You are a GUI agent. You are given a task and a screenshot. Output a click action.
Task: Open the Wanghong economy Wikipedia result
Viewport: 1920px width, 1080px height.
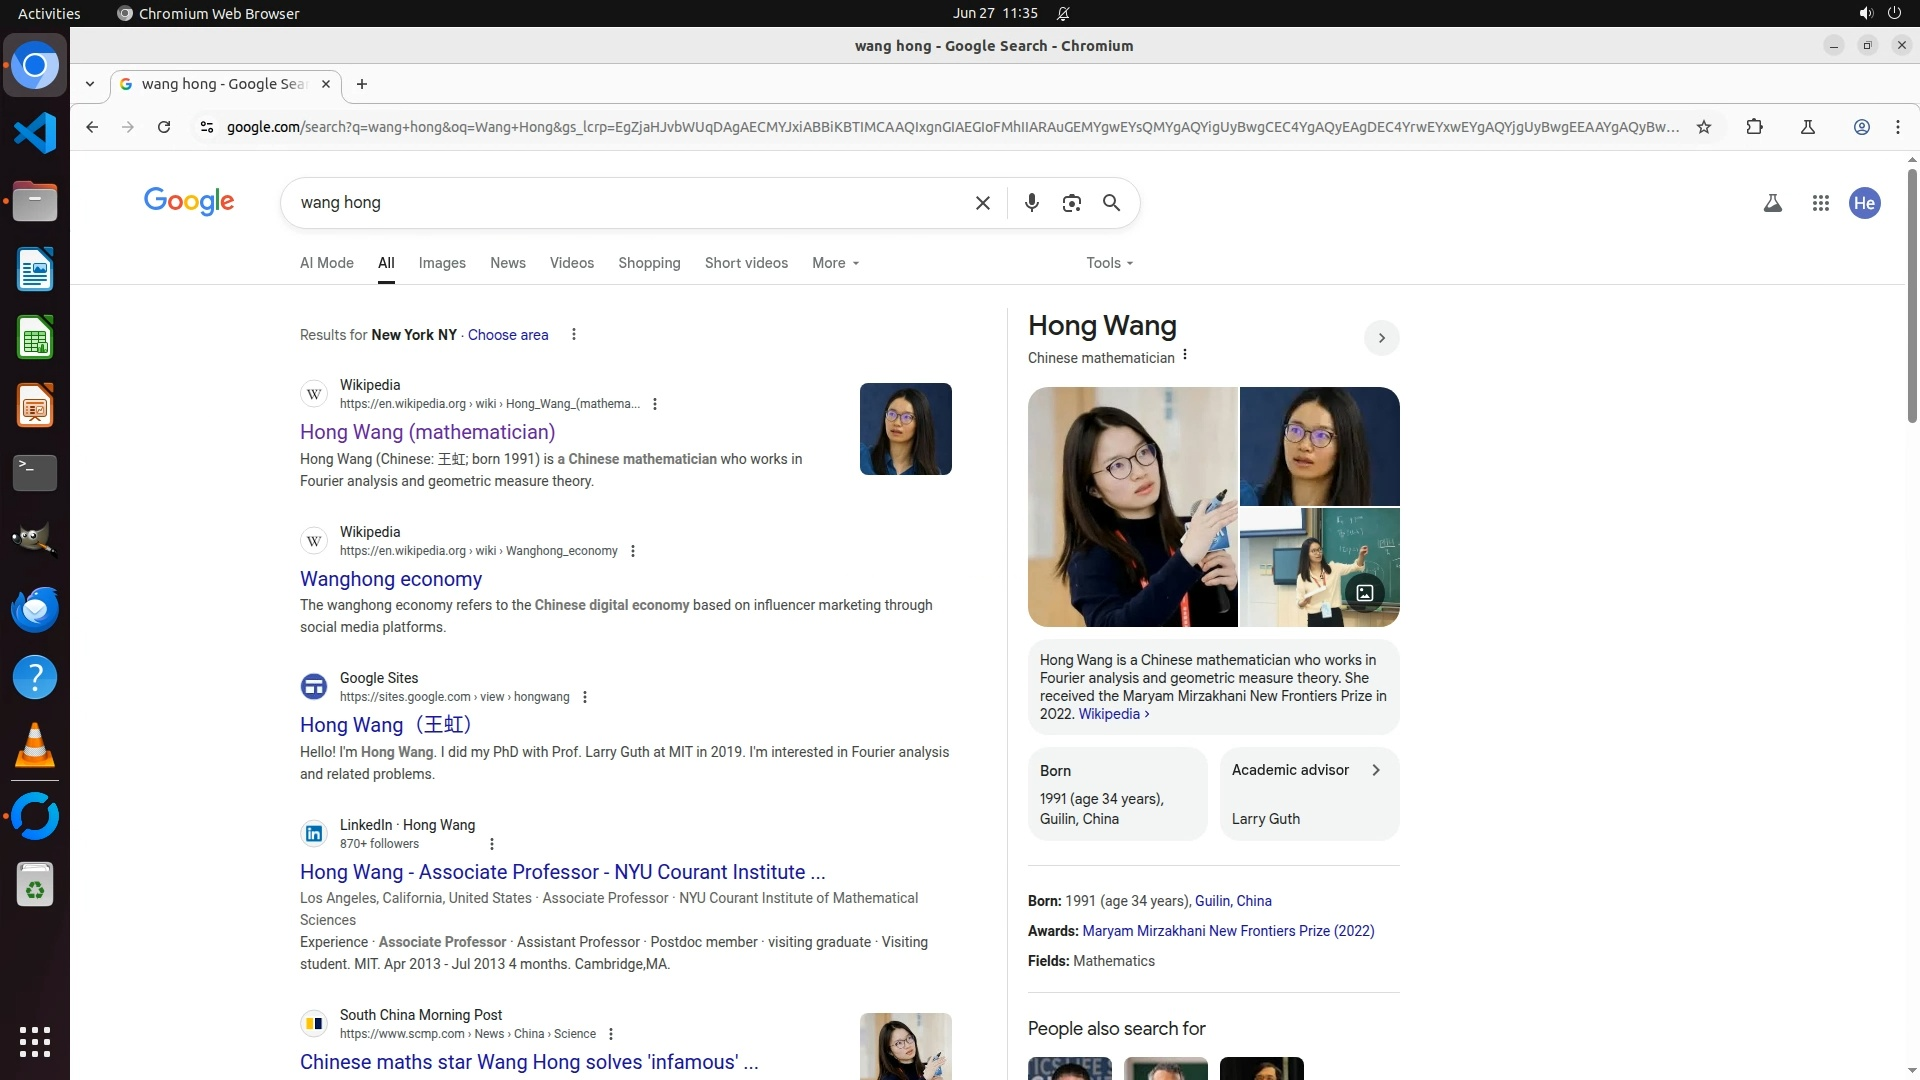(x=390, y=579)
